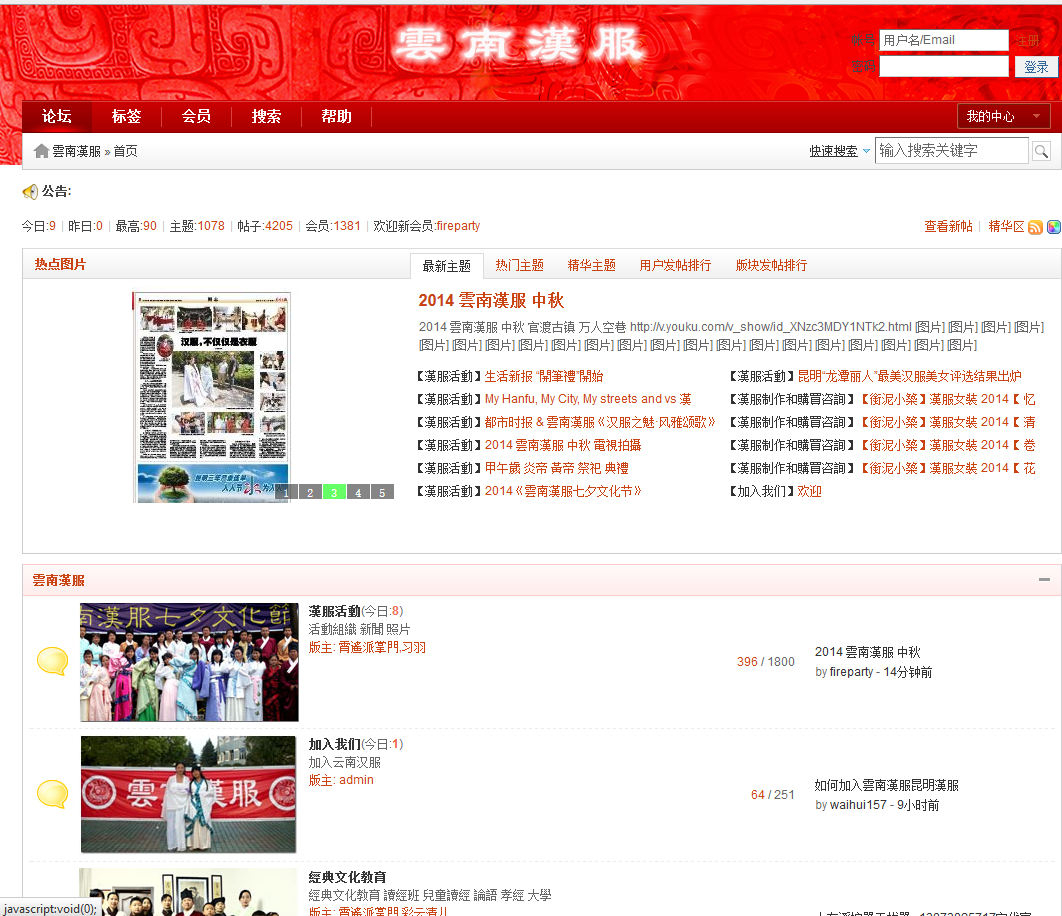Focus the 用户名/Email input field

(943, 40)
